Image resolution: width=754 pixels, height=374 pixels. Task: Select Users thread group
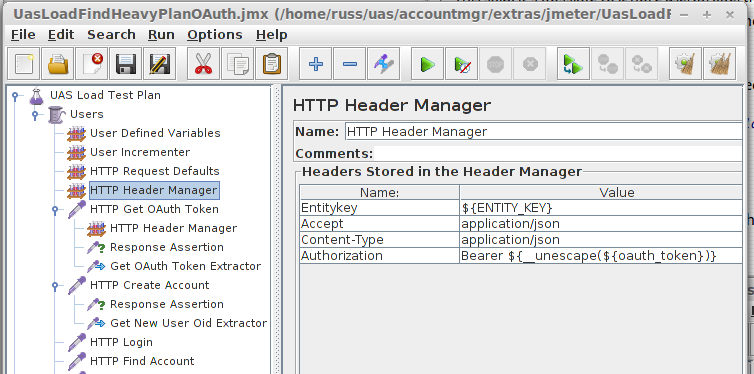[x=87, y=114]
